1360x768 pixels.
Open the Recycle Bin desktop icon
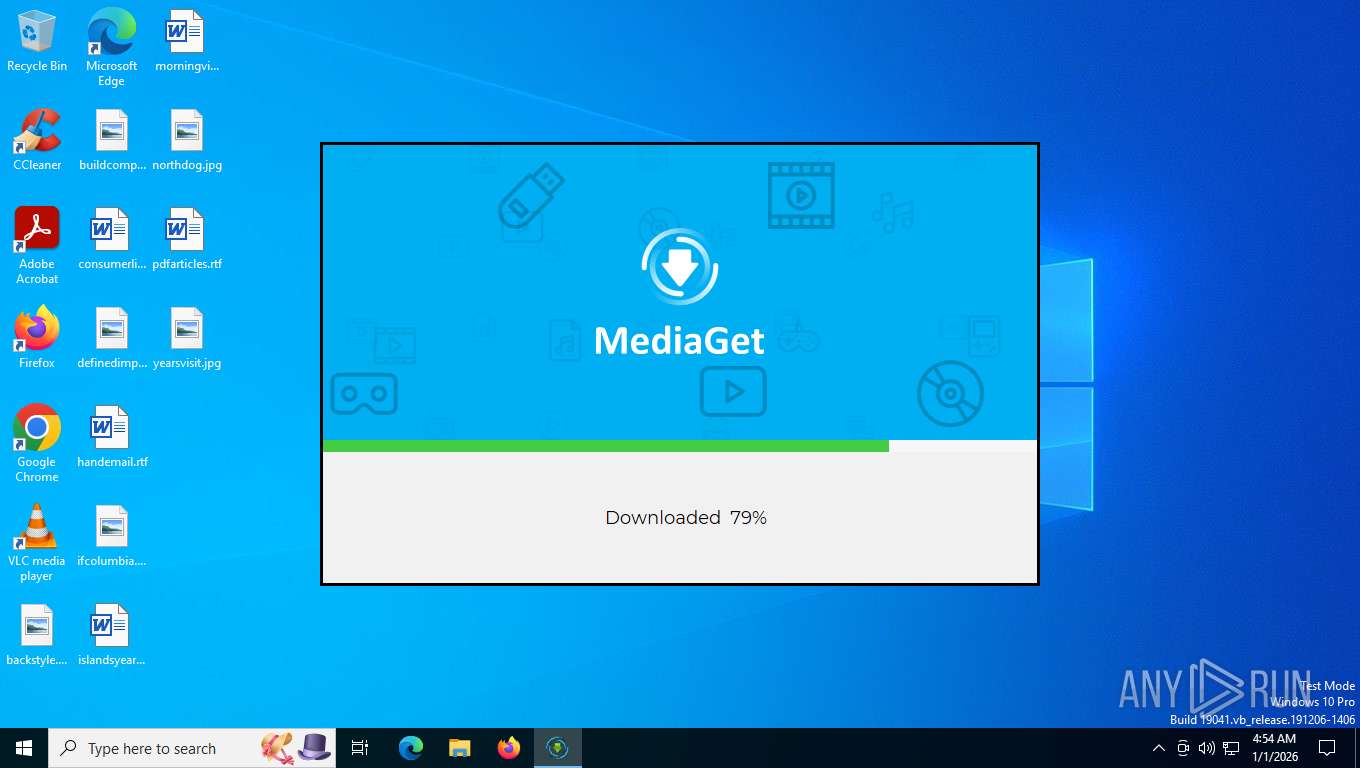(x=37, y=41)
